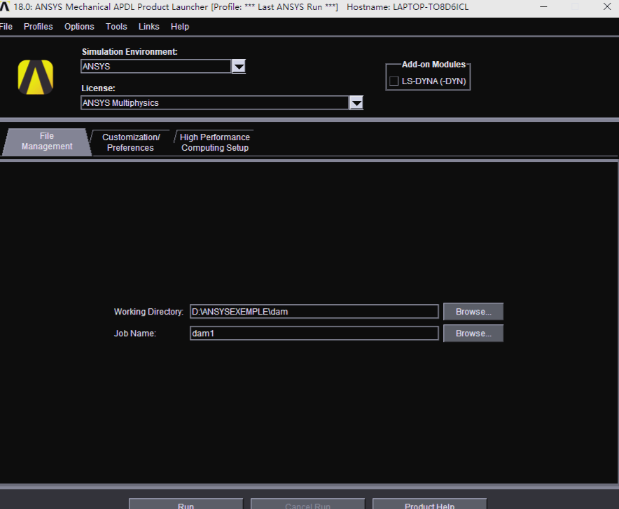The height and width of the screenshot is (509, 619).
Task: Browse for the Working Directory
Action: click(473, 312)
